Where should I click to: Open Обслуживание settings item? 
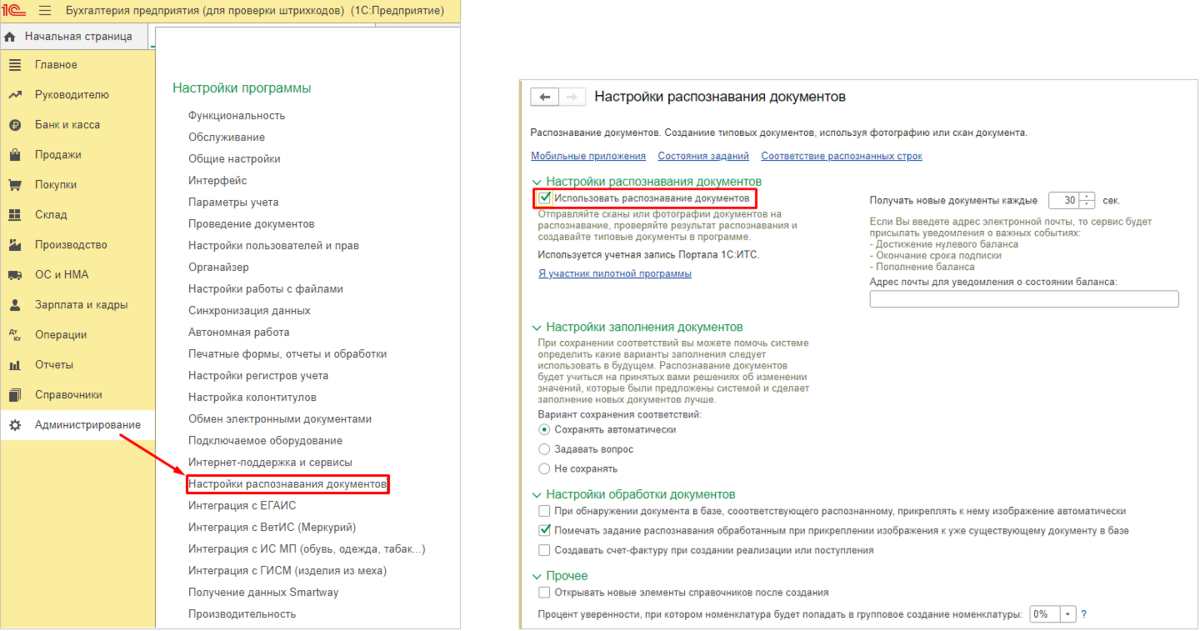pos(226,137)
